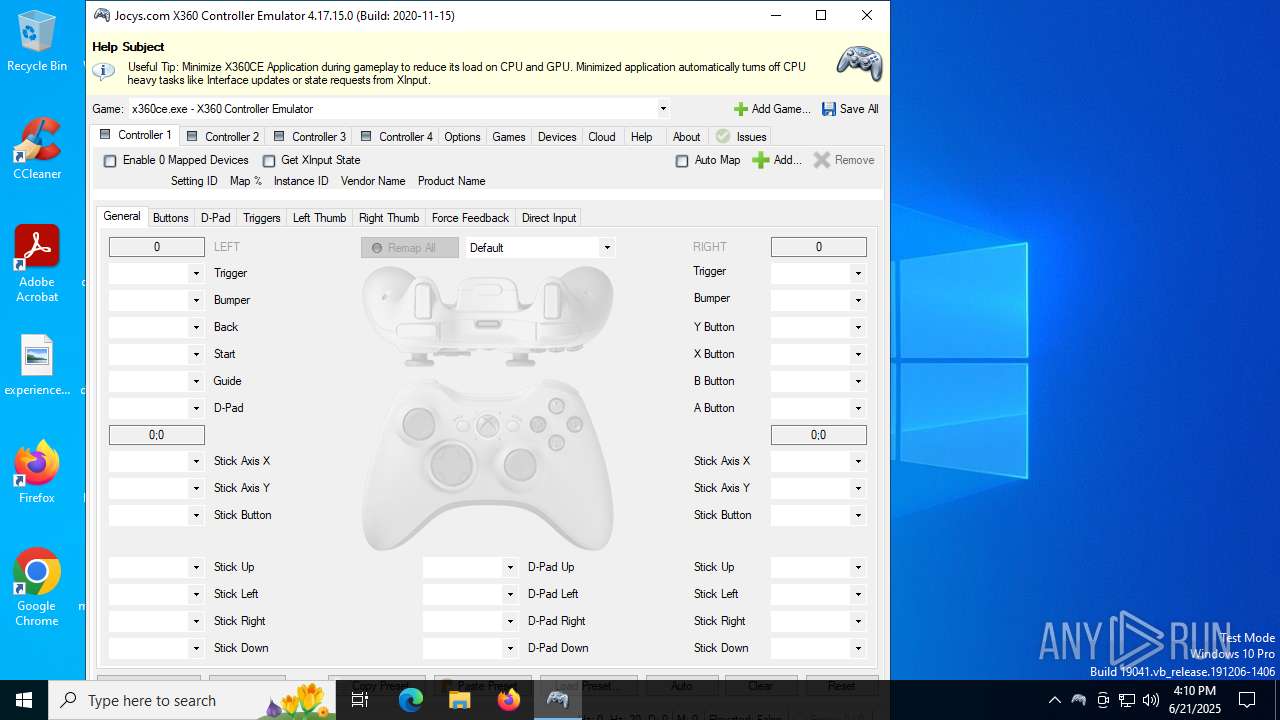Screen dimensions: 1280x720
Task: Click the green plus Add device icon
Action: tap(761, 160)
